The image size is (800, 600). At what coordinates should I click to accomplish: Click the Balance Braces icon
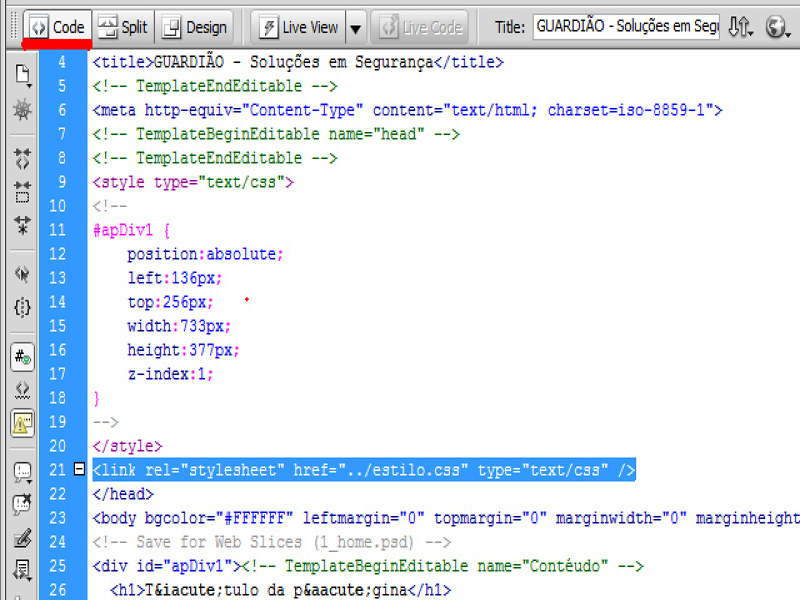[x=21, y=307]
